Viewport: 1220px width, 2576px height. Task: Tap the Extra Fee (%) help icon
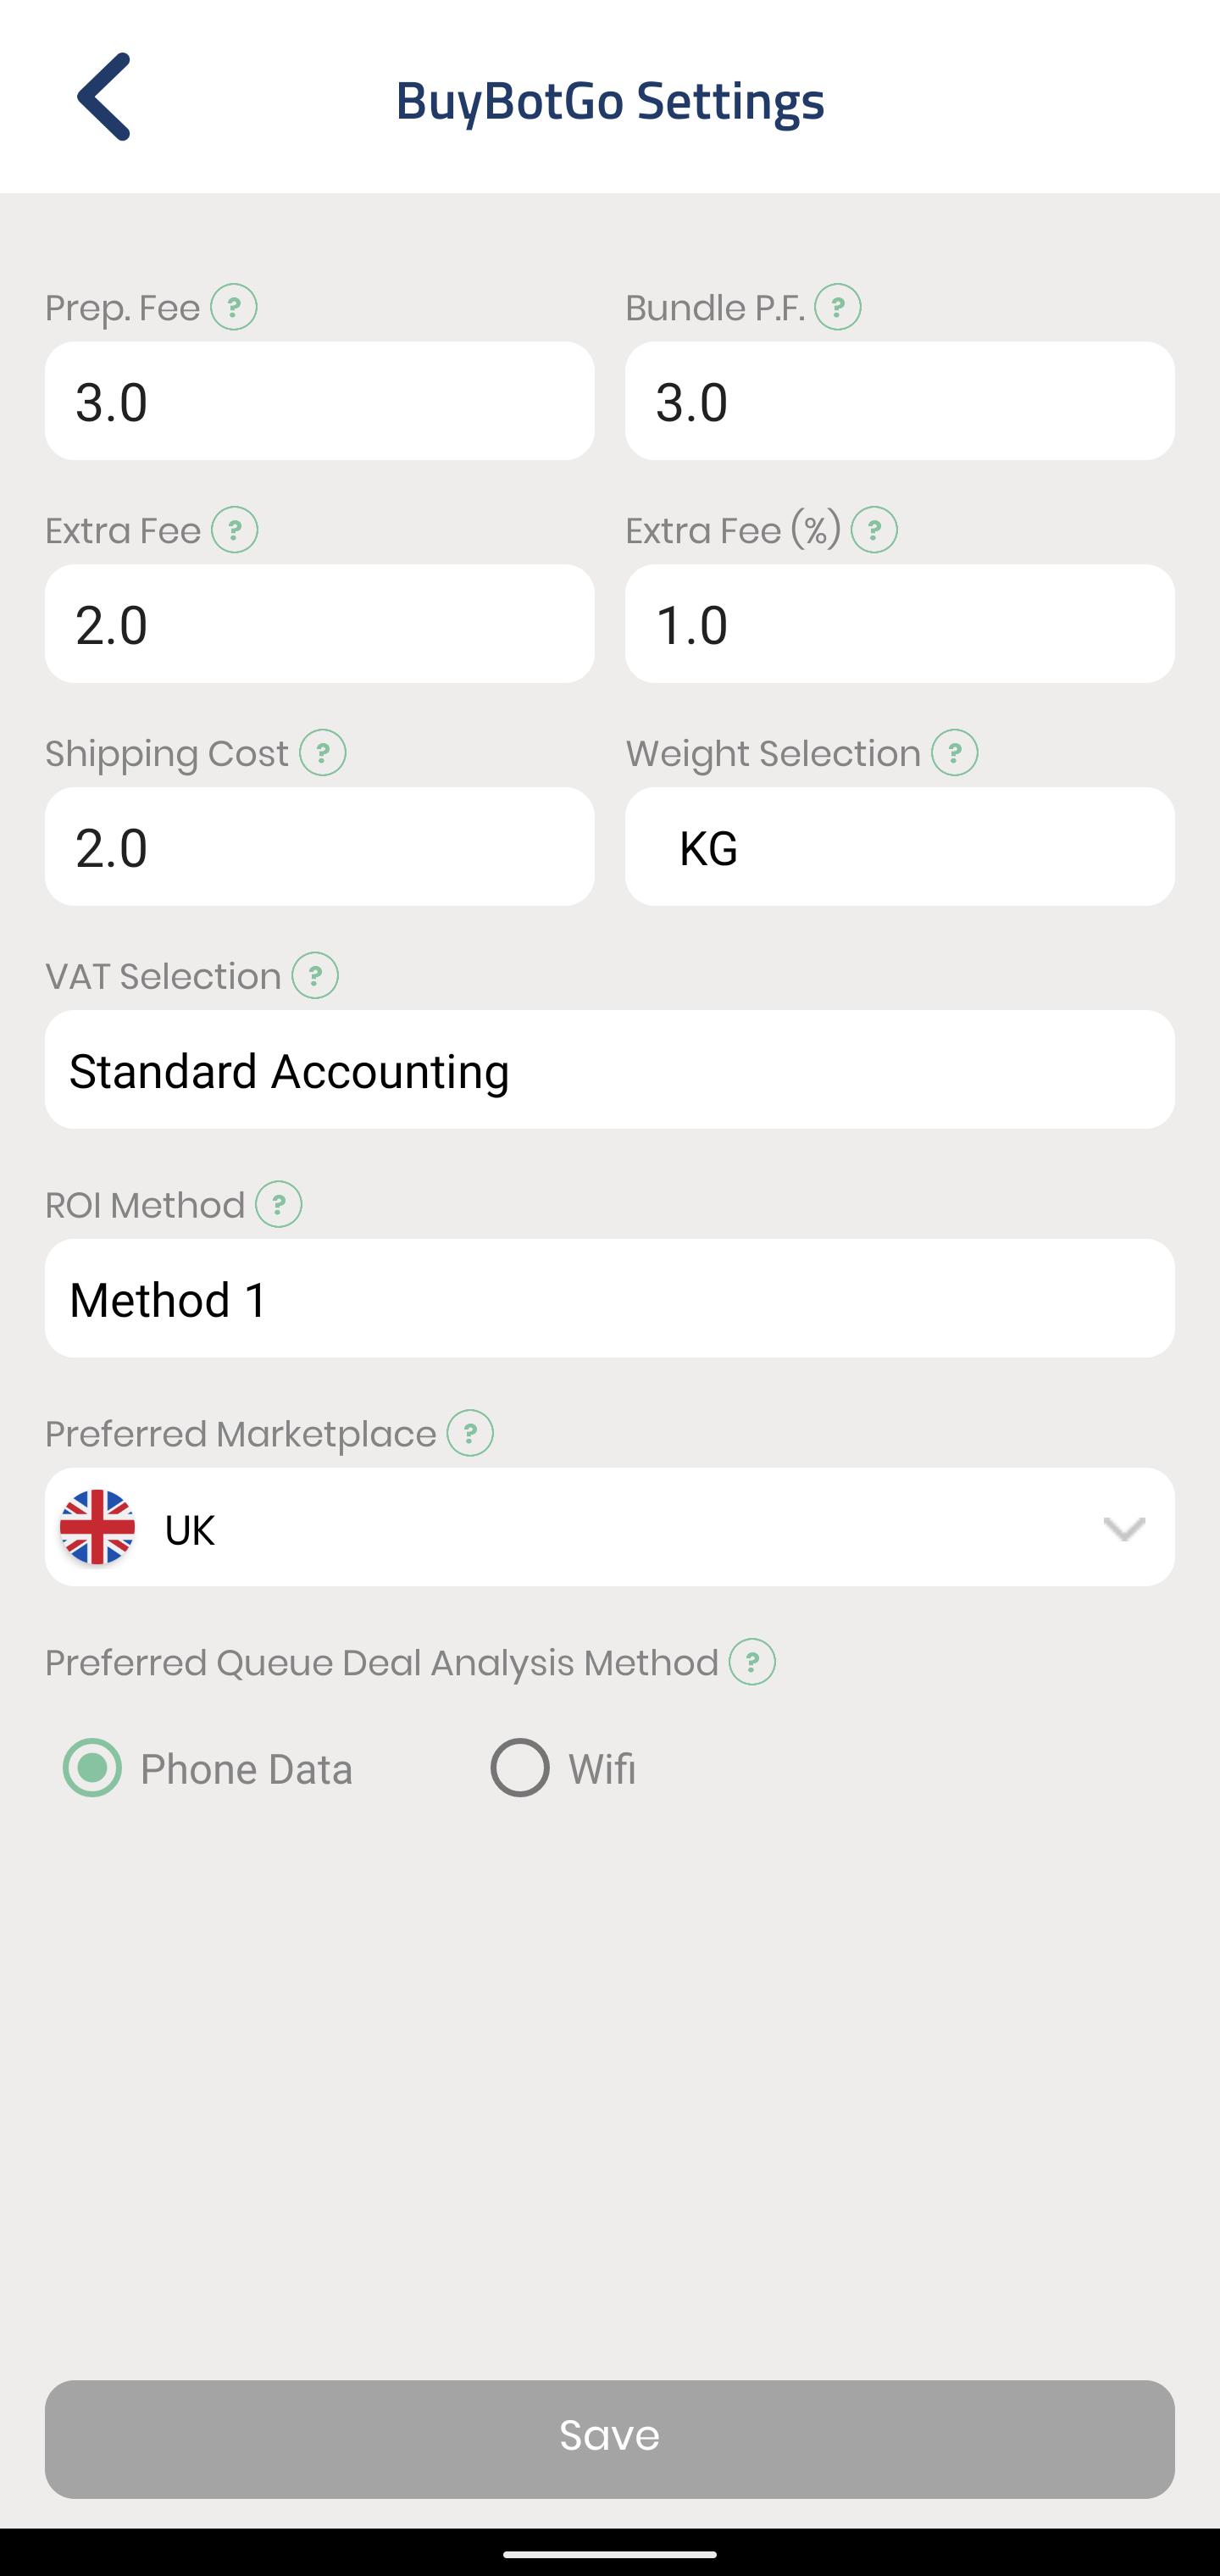click(874, 530)
